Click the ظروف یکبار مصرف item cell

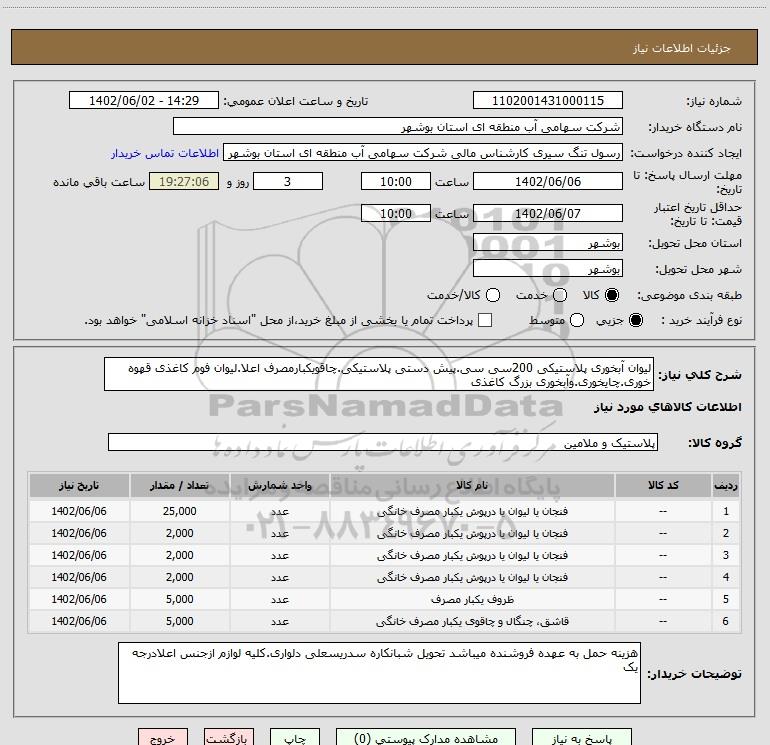(x=472, y=600)
